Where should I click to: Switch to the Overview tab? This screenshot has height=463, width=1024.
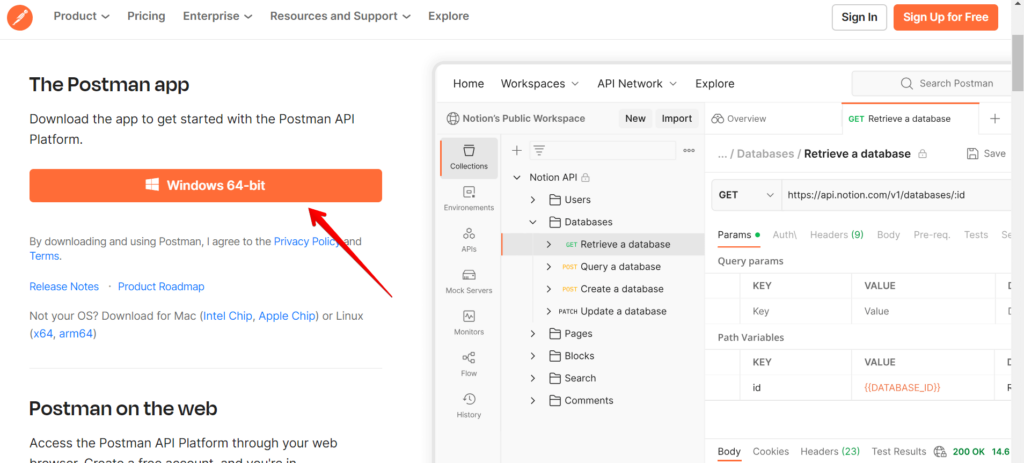click(x=739, y=119)
